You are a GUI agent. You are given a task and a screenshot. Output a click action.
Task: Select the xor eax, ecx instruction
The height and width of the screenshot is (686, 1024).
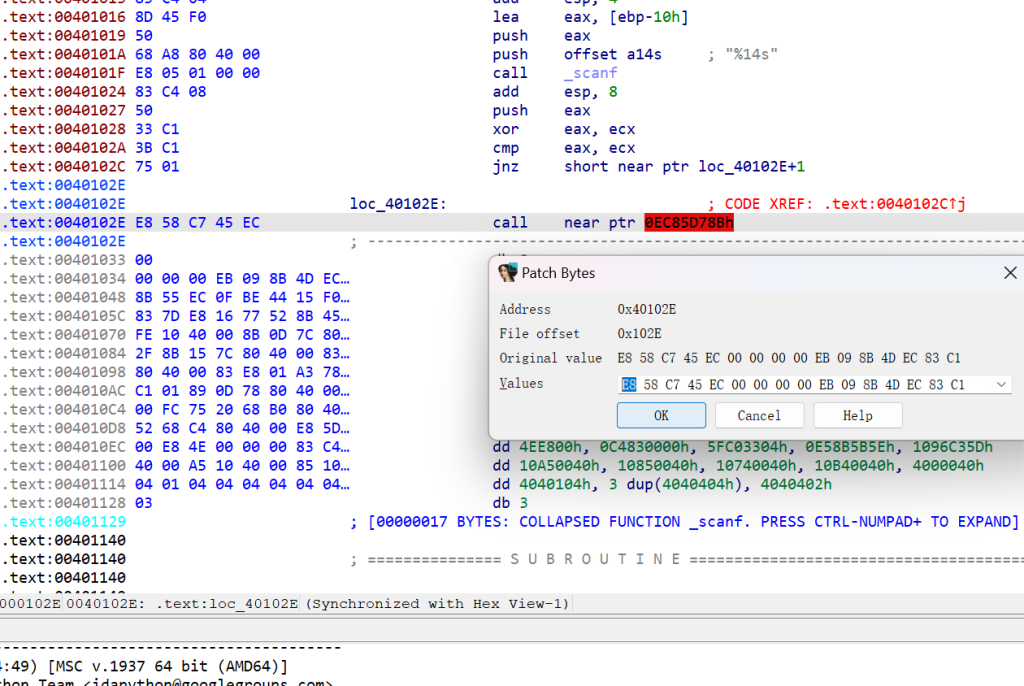point(563,129)
